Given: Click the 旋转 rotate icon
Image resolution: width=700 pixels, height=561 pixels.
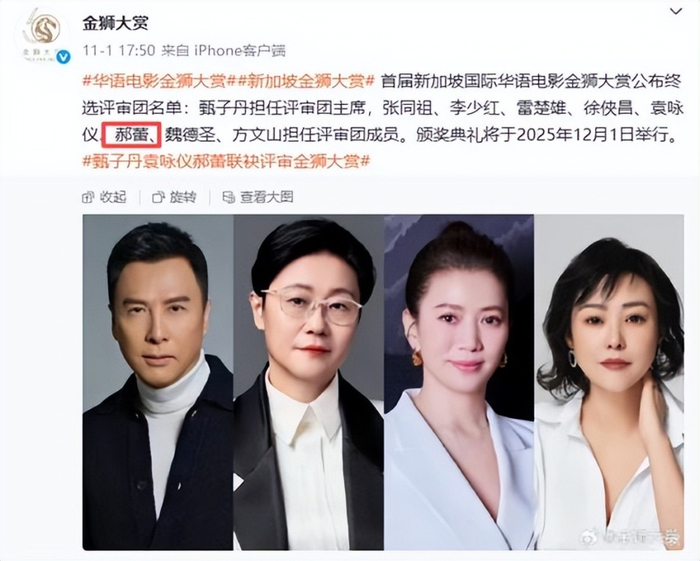Looking at the screenshot, I should (158, 197).
